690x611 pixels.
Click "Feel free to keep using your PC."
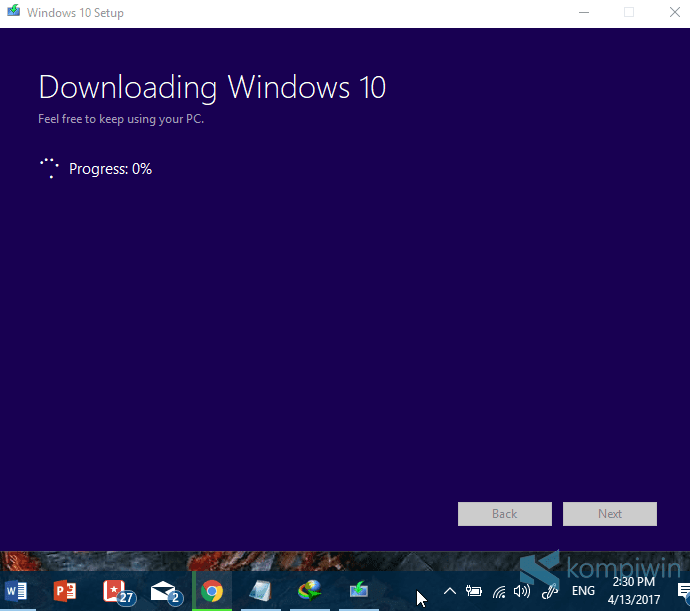[x=121, y=119]
